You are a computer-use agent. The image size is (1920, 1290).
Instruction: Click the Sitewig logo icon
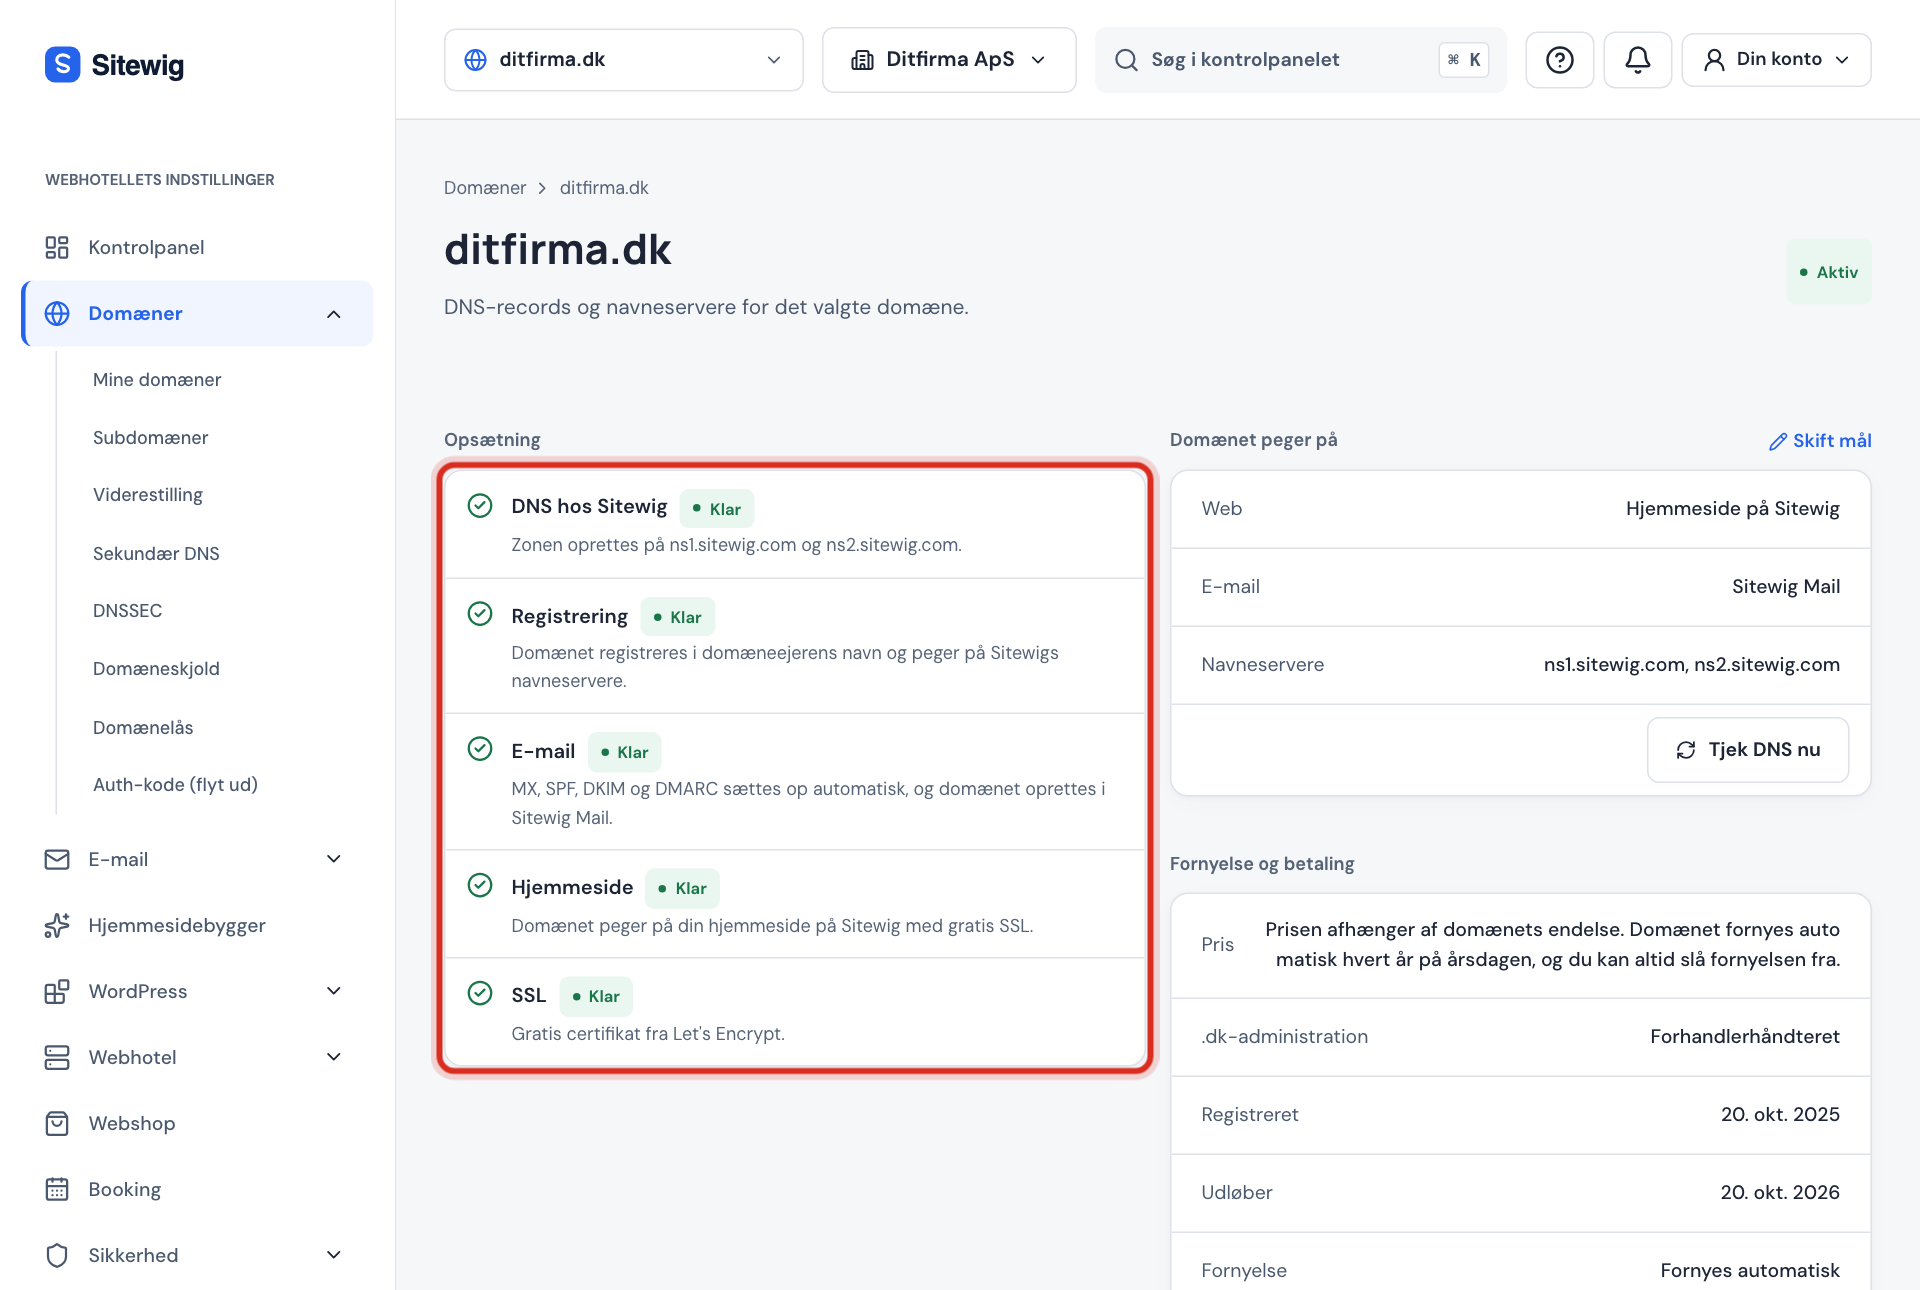(62, 64)
